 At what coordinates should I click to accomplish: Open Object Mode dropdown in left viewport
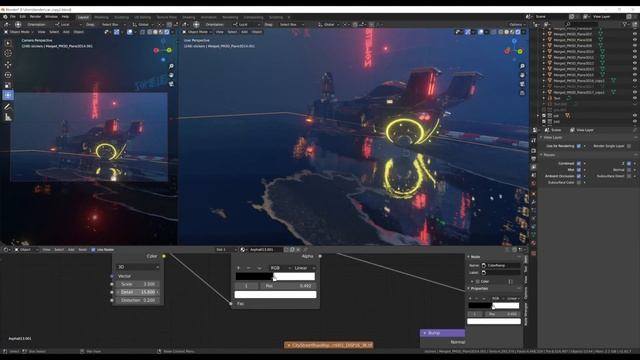coord(20,32)
